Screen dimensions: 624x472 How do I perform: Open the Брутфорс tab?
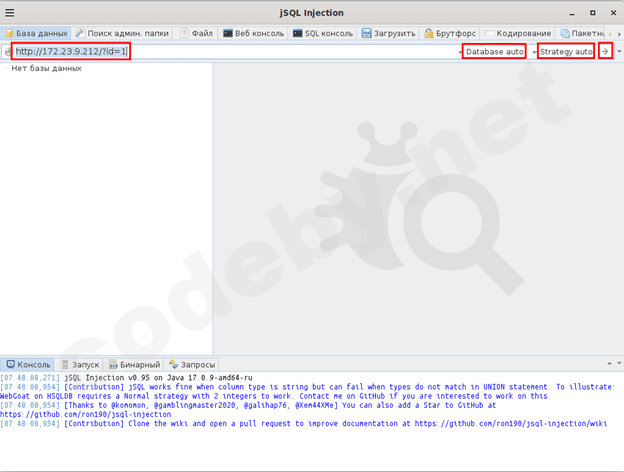pyautogui.click(x=450, y=33)
